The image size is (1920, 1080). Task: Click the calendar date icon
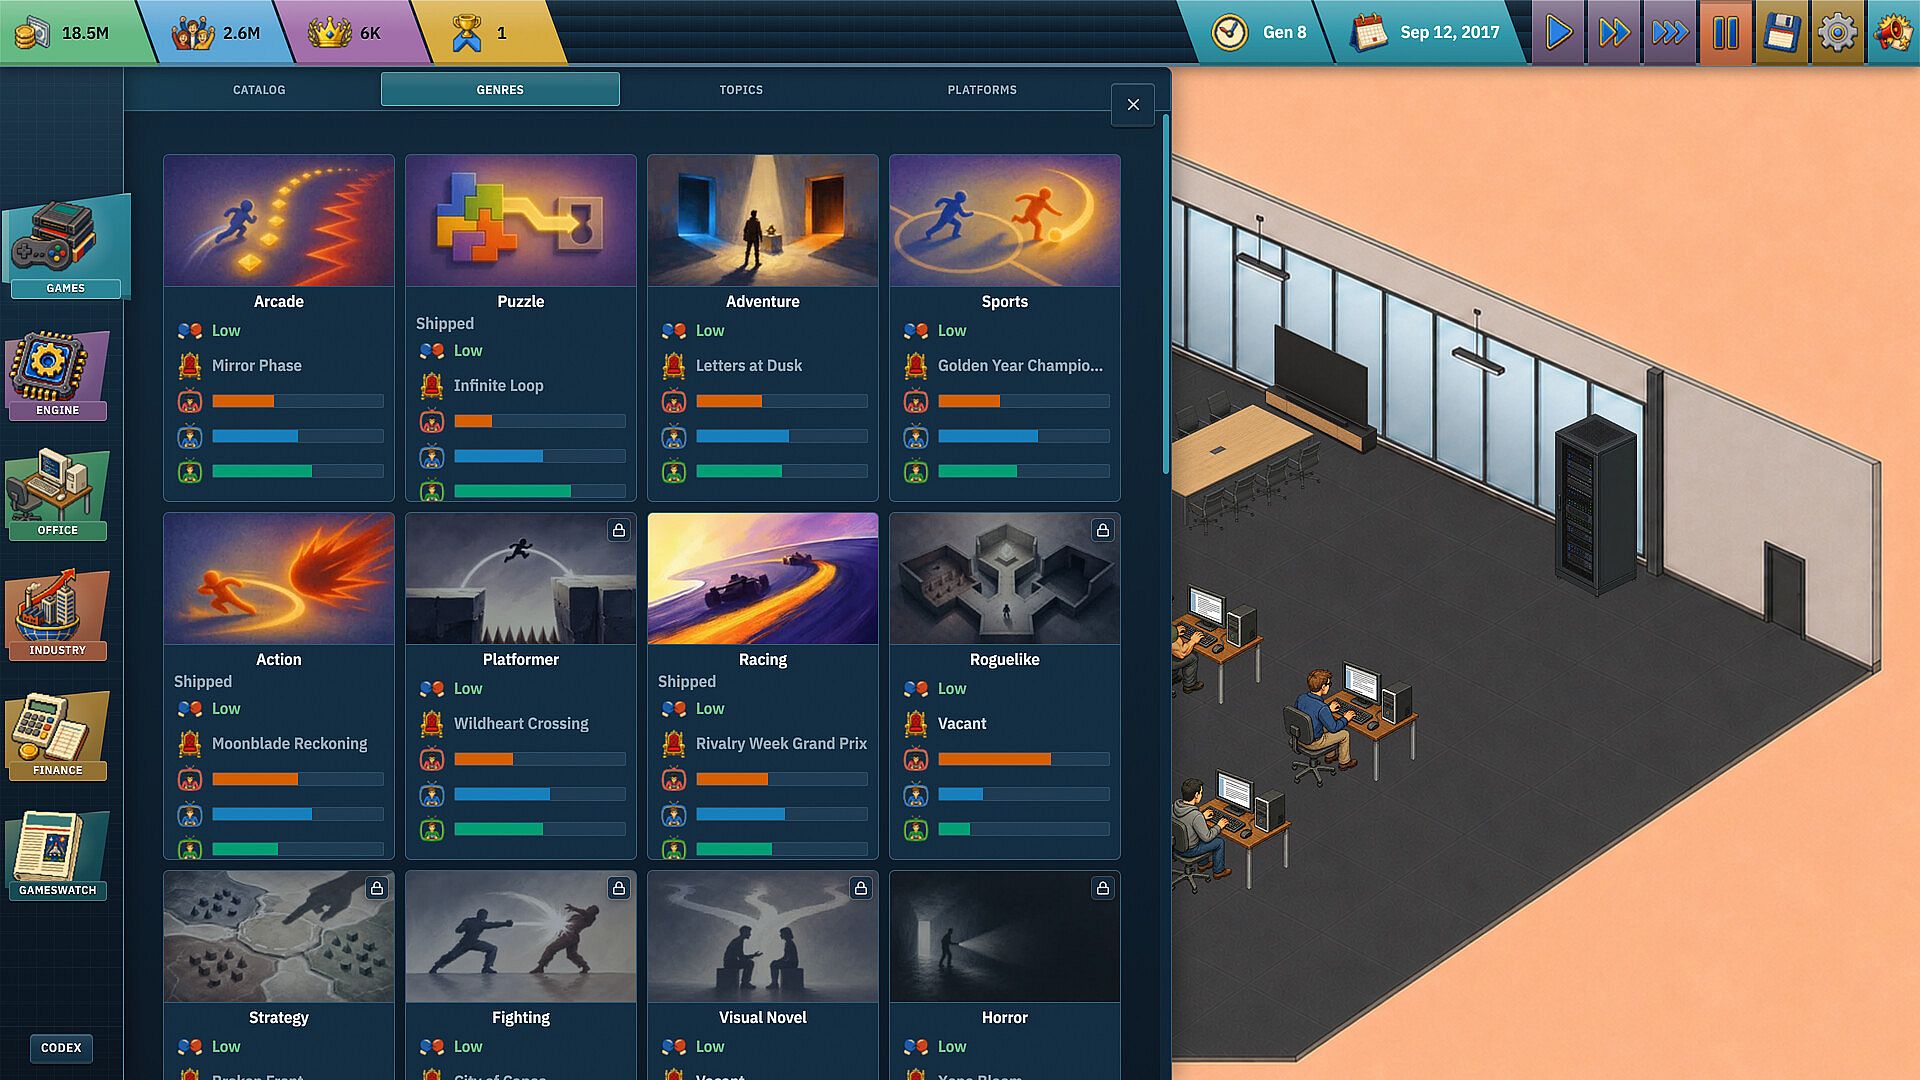point(1369,33)
